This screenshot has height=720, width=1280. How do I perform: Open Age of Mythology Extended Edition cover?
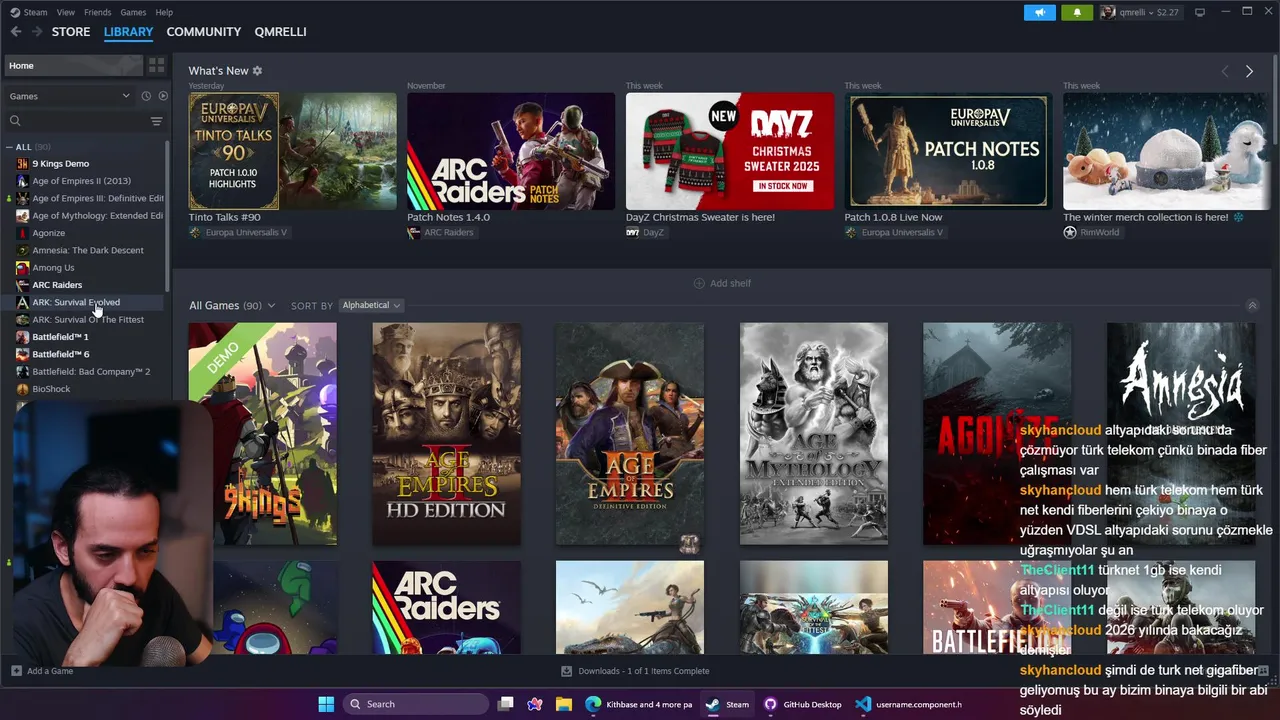pyautogui.click(x=813, y=434)
